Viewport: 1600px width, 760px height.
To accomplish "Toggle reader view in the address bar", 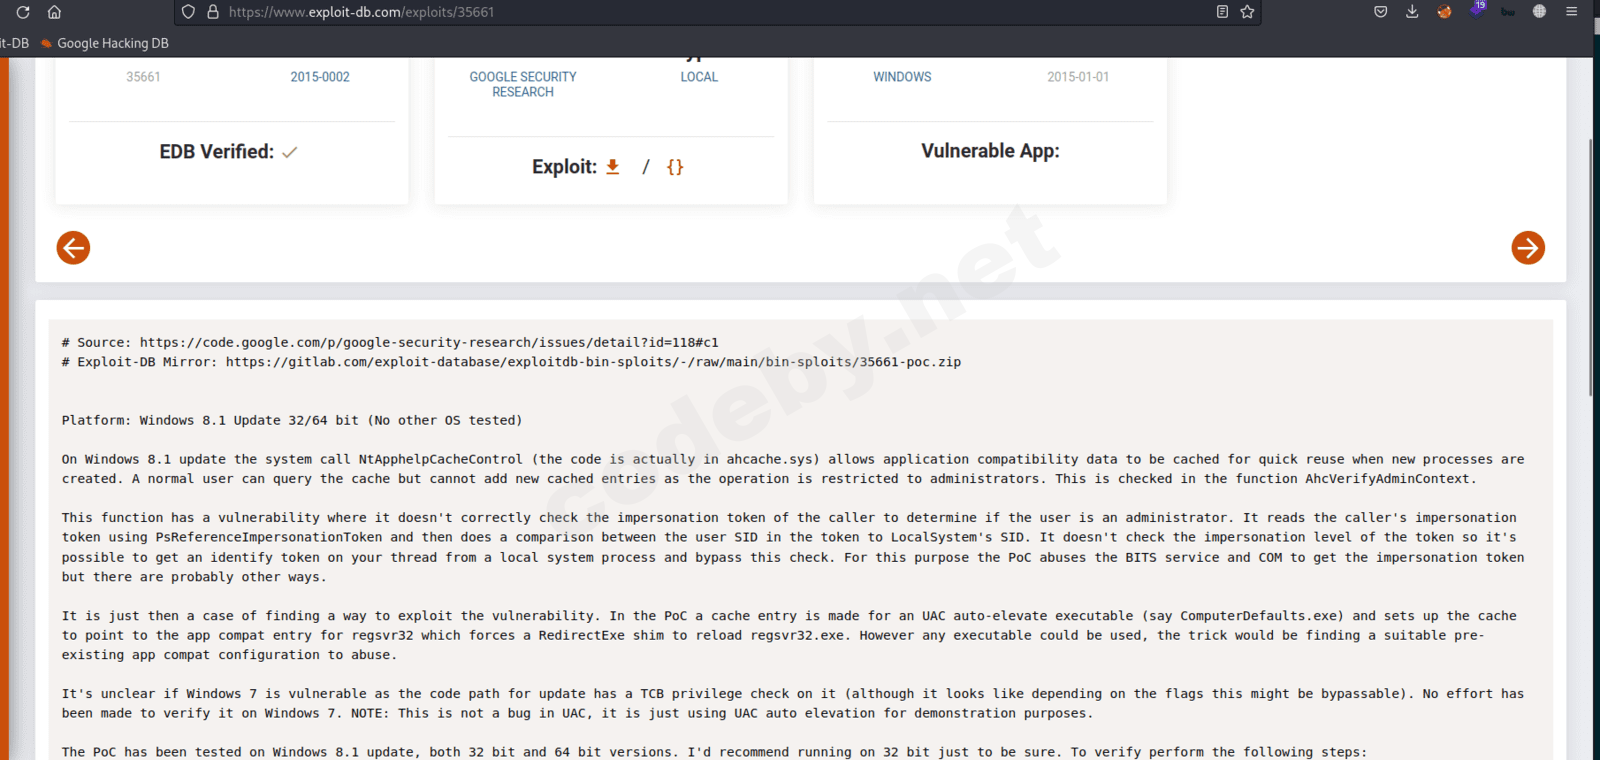I will (1222, 12).
